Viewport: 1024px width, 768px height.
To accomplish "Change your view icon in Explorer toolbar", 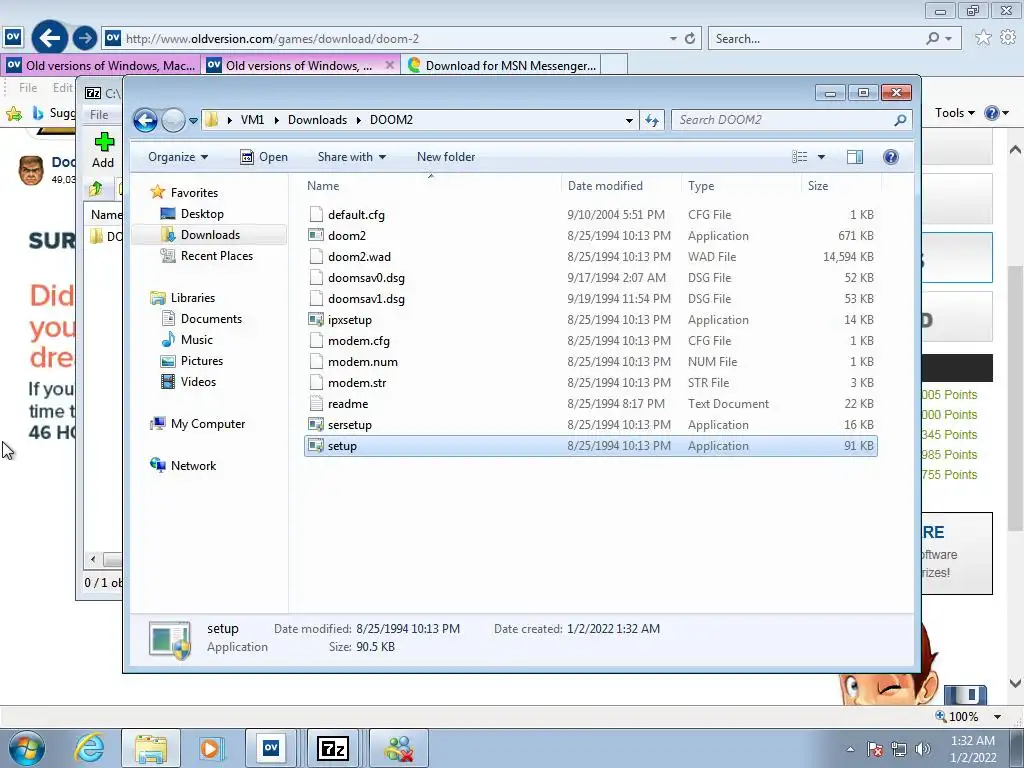I will pos(799,157).
